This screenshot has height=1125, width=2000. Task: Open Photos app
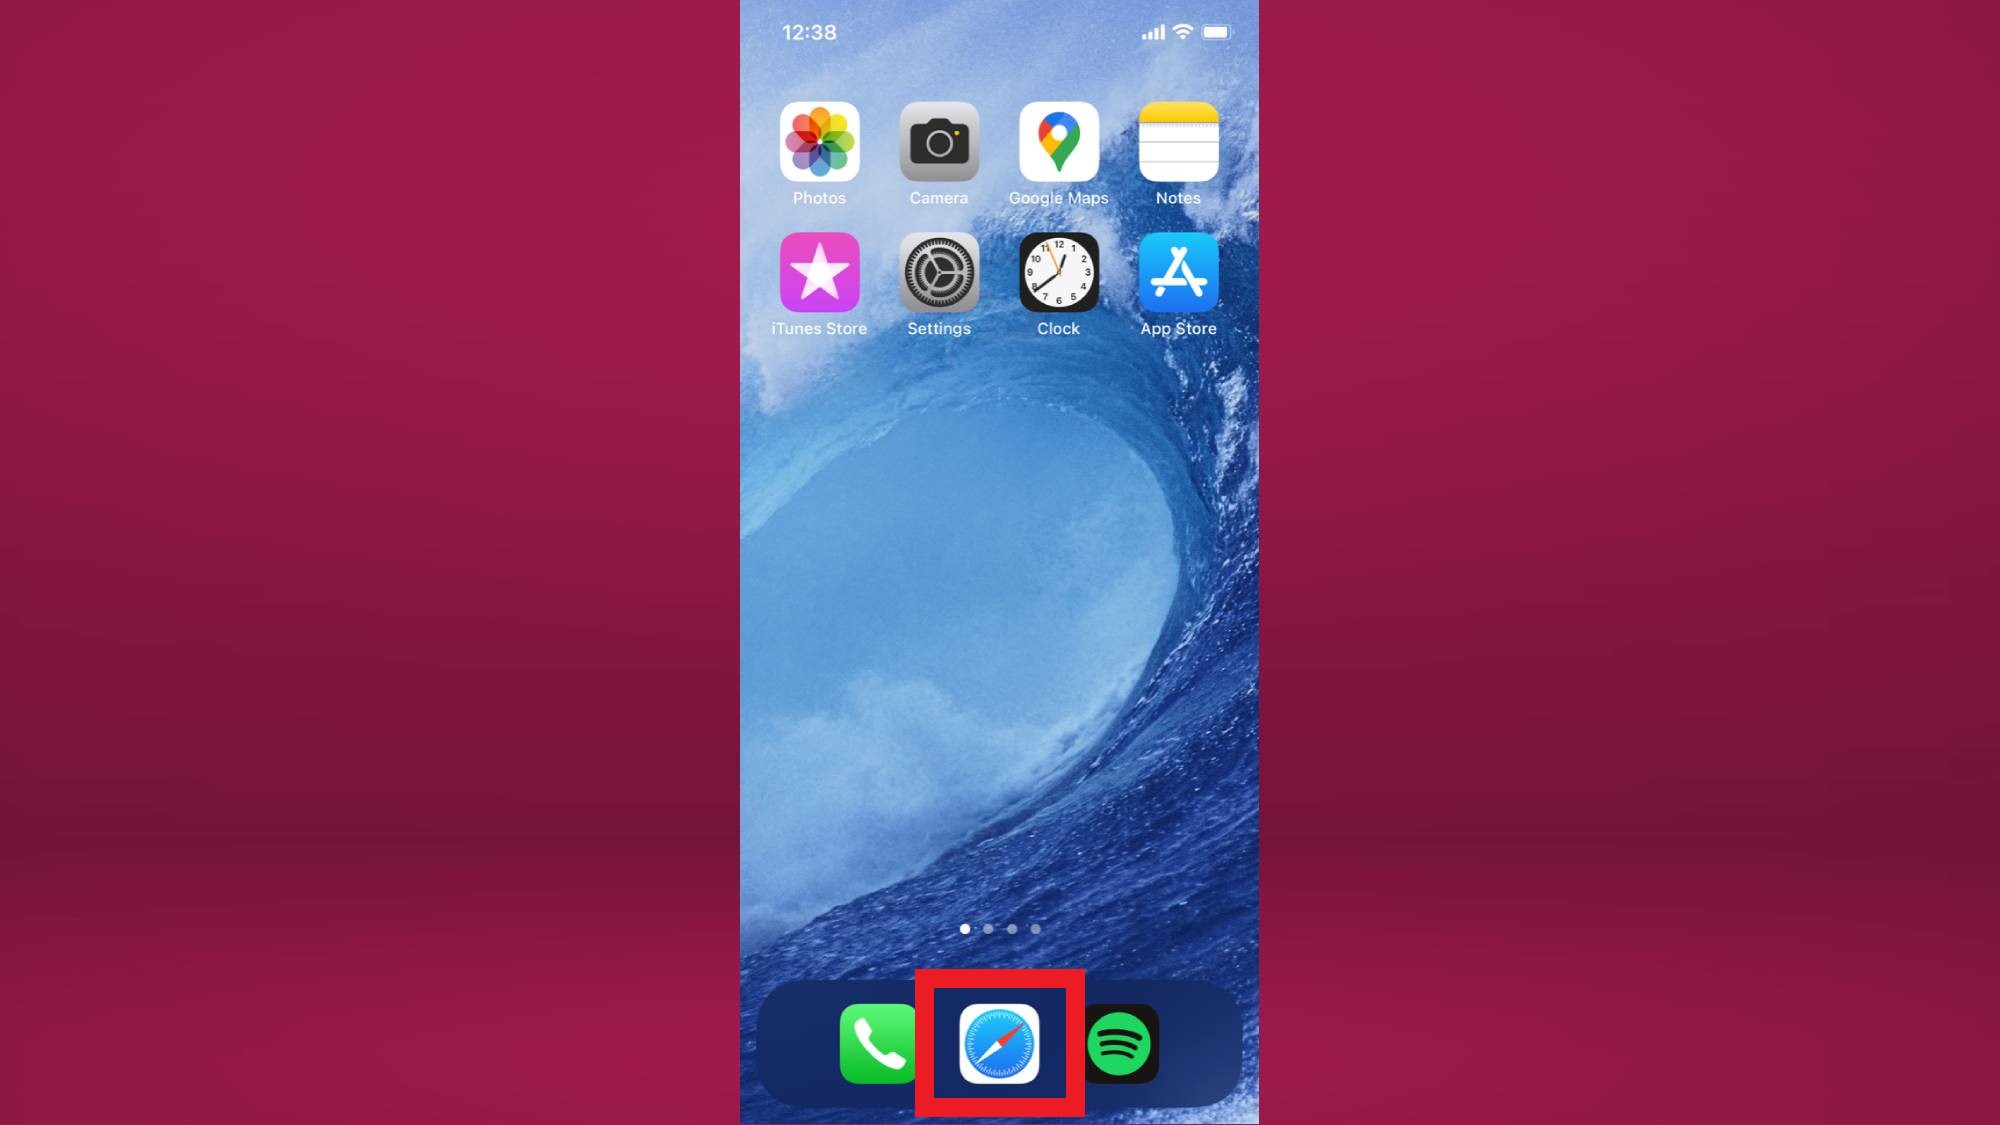tap(819, 141)
